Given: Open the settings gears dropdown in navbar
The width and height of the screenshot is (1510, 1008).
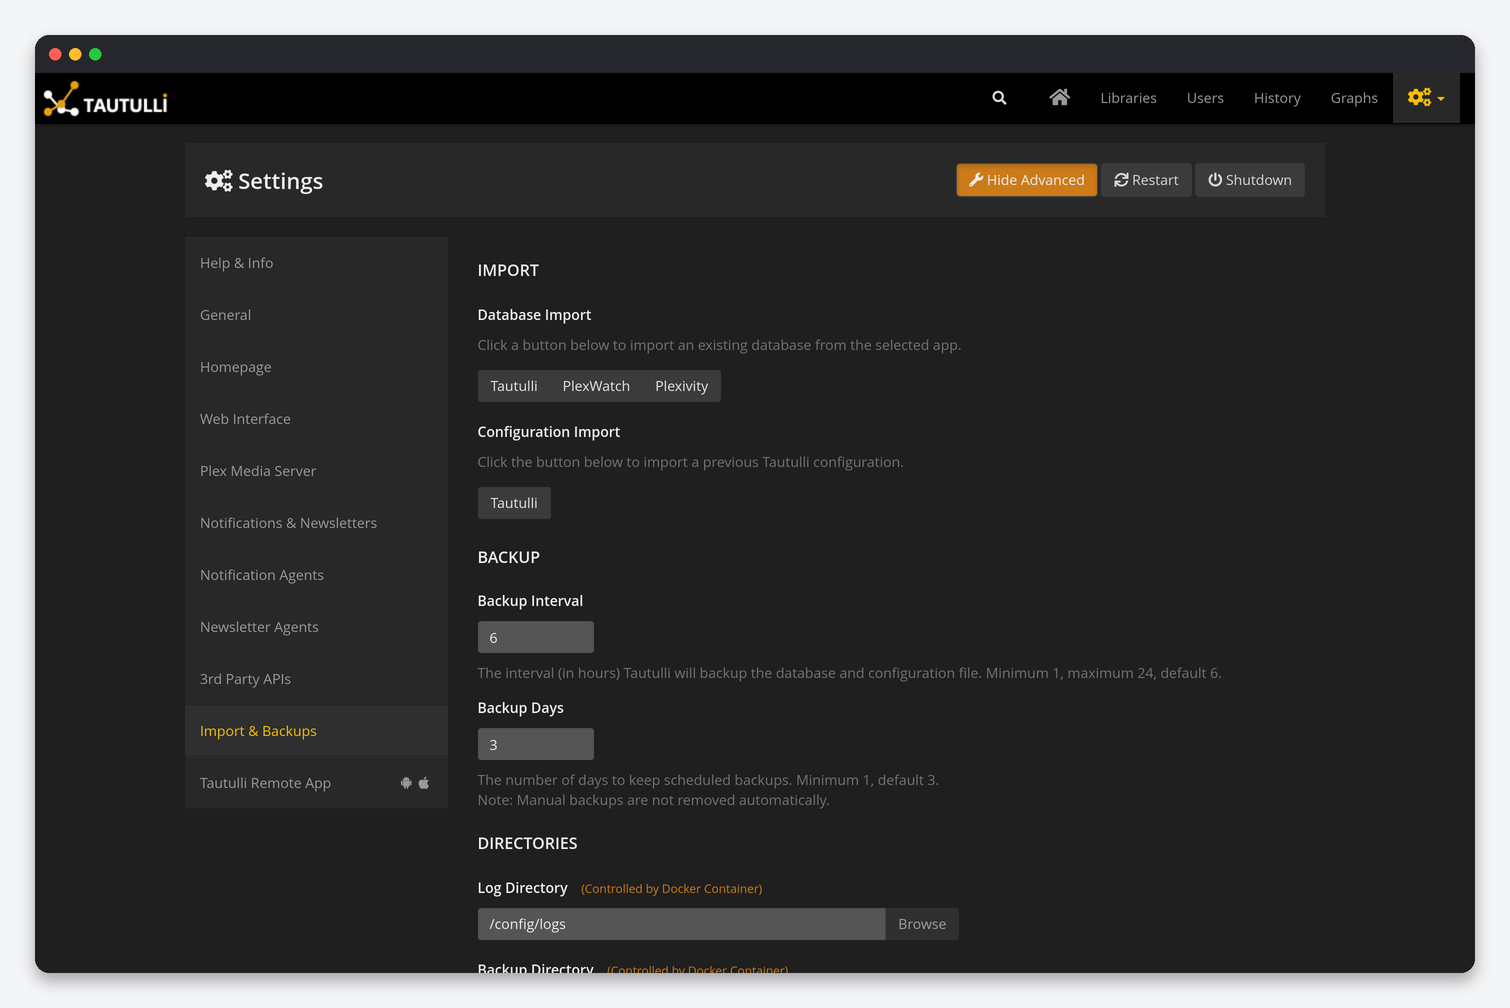Looking at the screenshot, I should click(1426, 98).
